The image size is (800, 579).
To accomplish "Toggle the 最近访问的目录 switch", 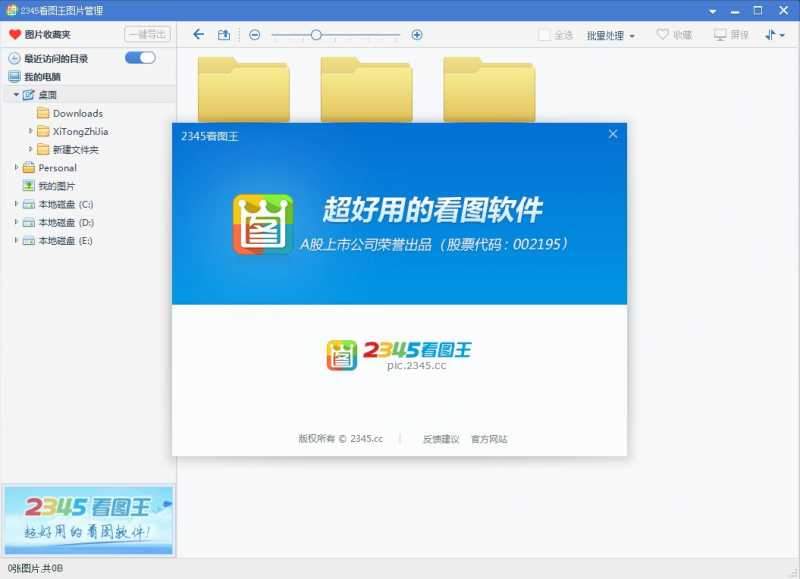I will pos(139,58).
